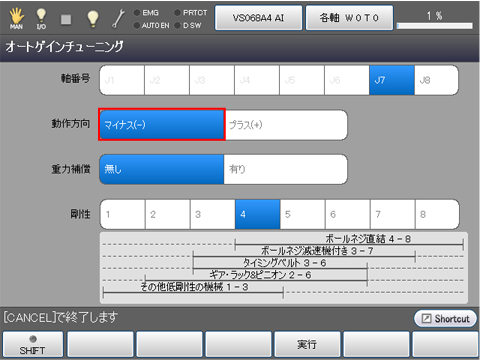Set gravity compensation to 無し
The height and width of the screenshot is (360, 480).
162,169
